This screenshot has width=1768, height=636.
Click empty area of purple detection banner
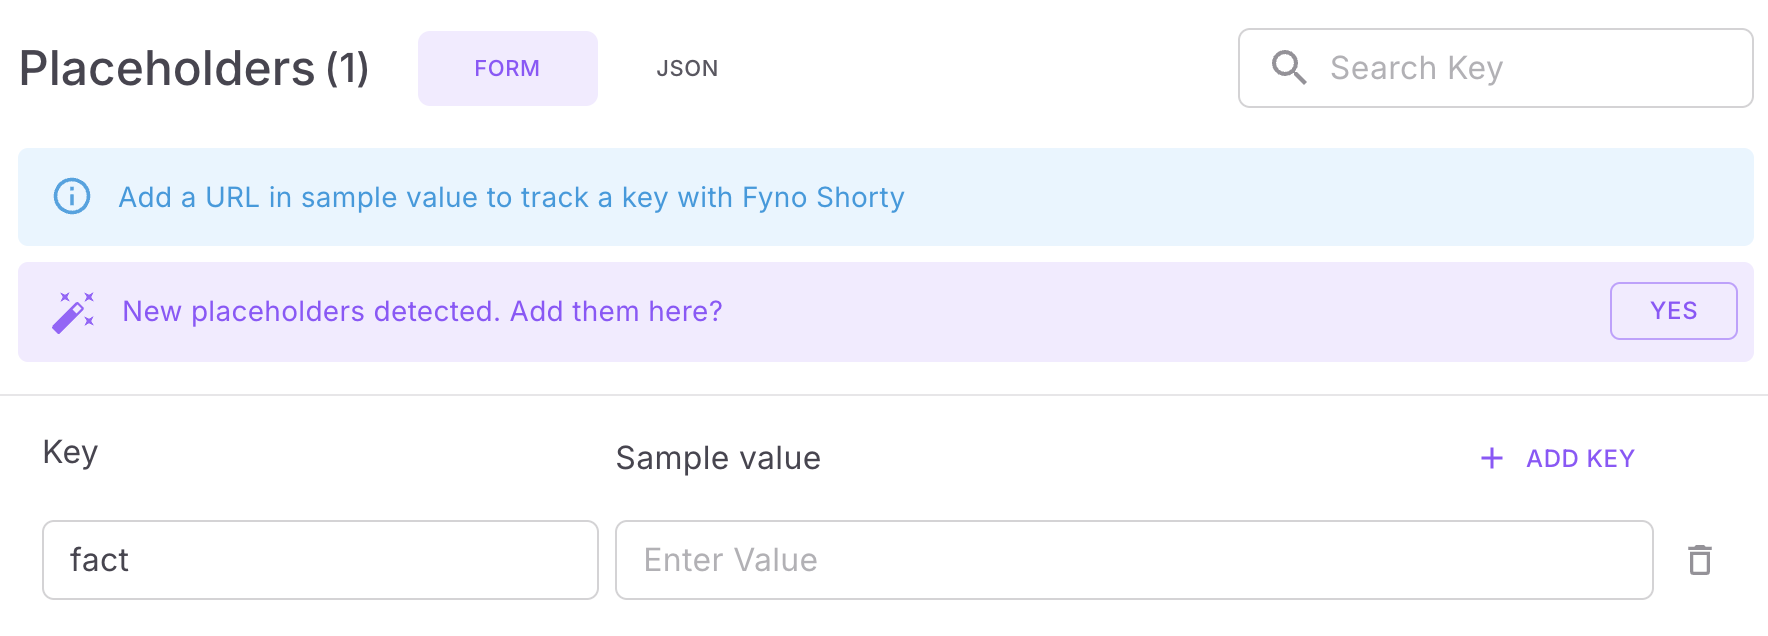(x=1150, y=312)
